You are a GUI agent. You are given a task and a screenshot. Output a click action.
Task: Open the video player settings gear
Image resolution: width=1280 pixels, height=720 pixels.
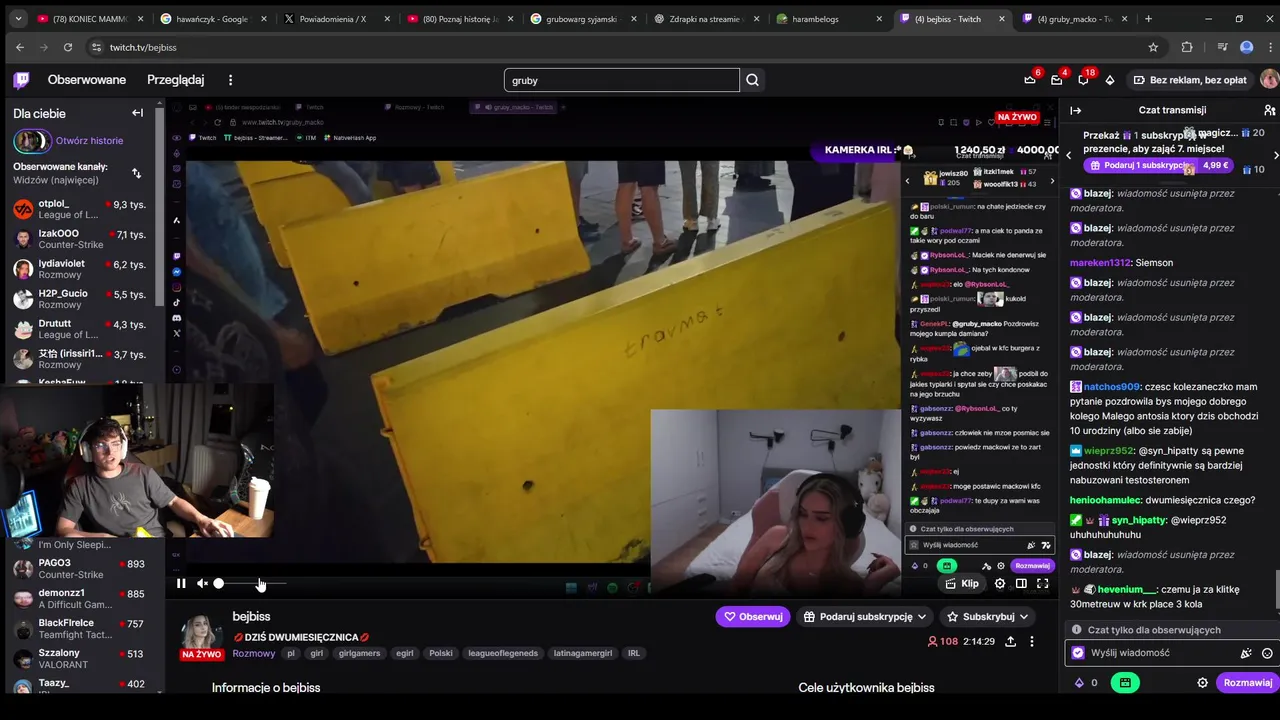(x=1000, y=583)
